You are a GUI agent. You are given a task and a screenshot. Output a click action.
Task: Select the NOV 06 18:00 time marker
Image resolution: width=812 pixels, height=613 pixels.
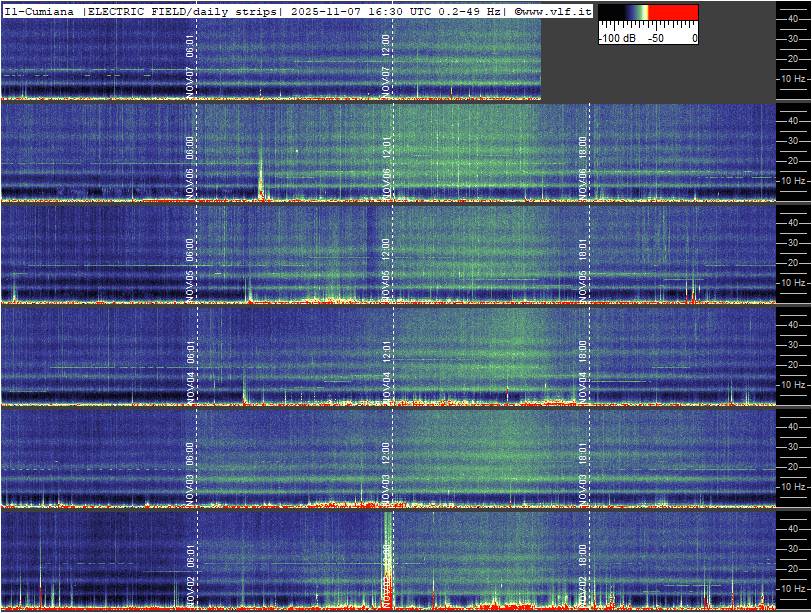(x=583, y=165)
